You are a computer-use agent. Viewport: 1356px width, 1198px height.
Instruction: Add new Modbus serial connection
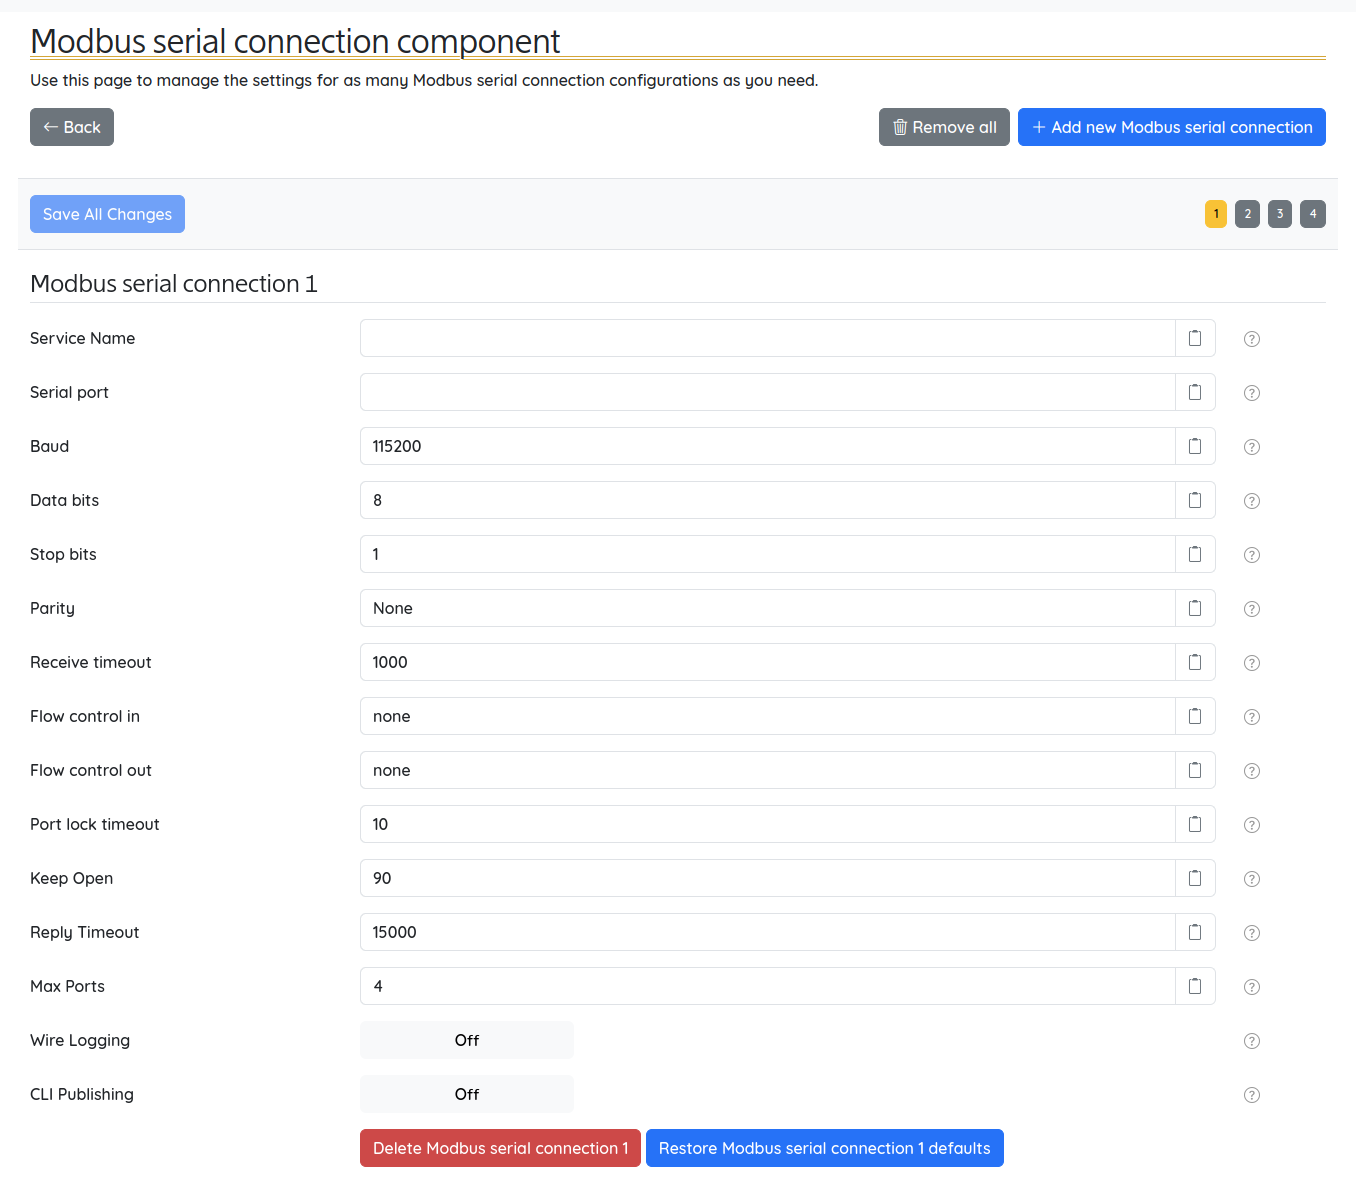click(1172, 127)
